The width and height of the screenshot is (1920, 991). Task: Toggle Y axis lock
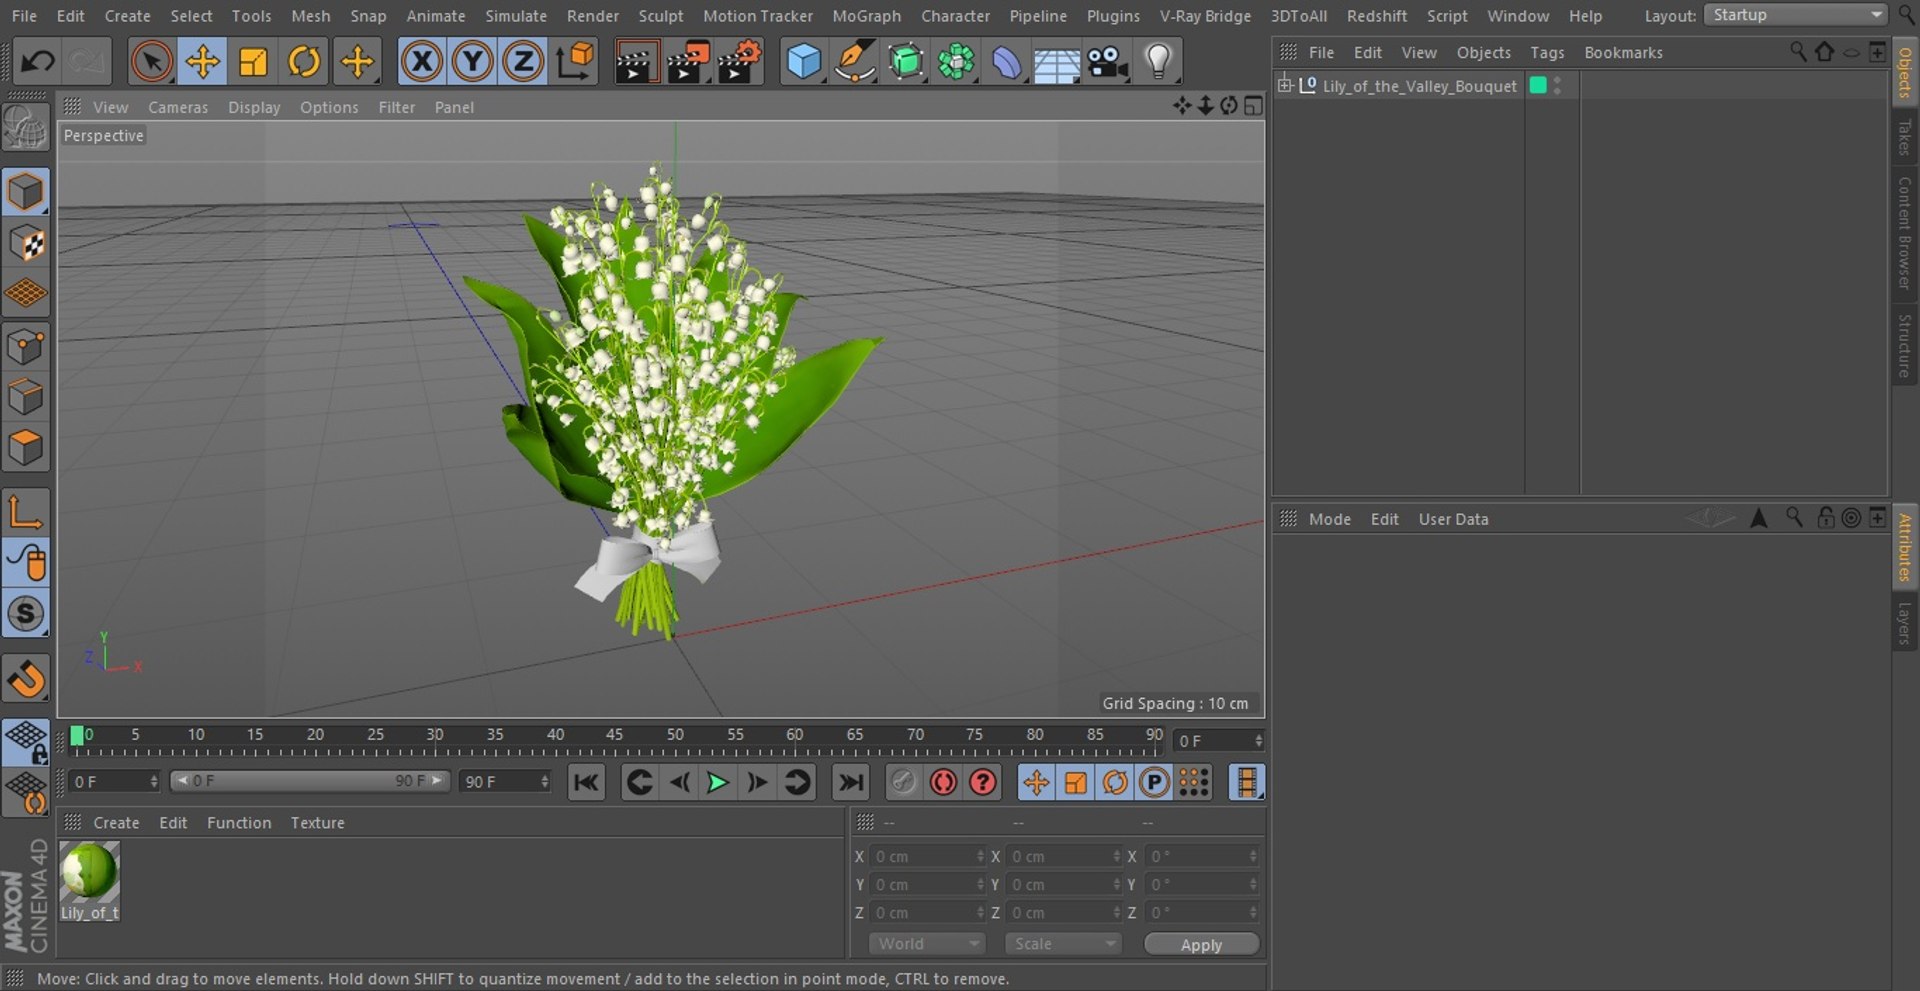pos(472,62)
